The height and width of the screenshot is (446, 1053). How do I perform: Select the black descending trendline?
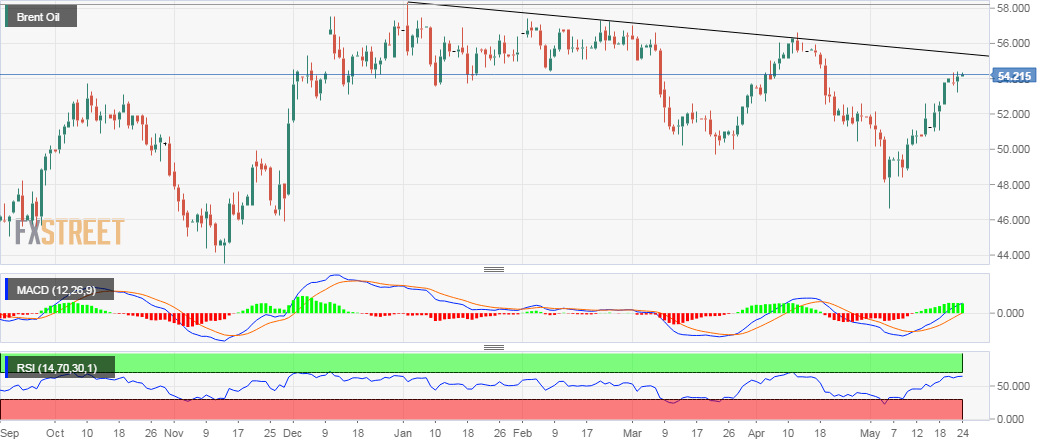coord(698,29)
